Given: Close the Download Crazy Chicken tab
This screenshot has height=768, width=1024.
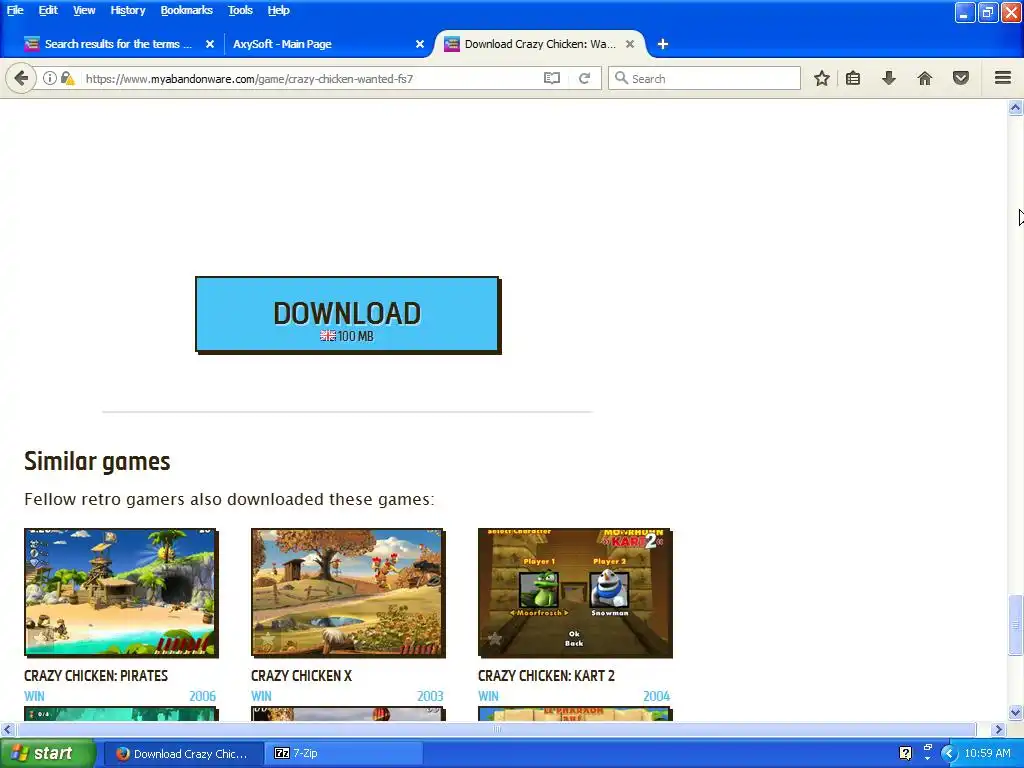Looking at the screenshot, I should coord(630,44).
